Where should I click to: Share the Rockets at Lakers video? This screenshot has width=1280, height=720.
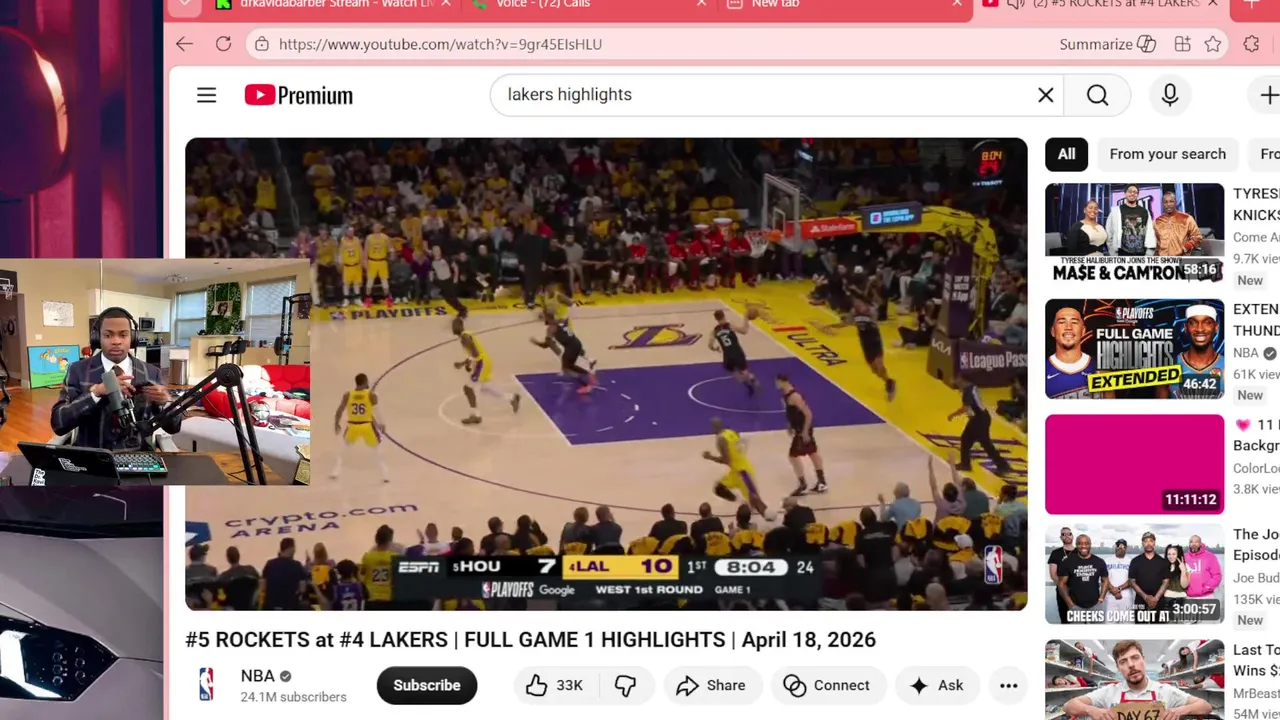click(711, 685)
